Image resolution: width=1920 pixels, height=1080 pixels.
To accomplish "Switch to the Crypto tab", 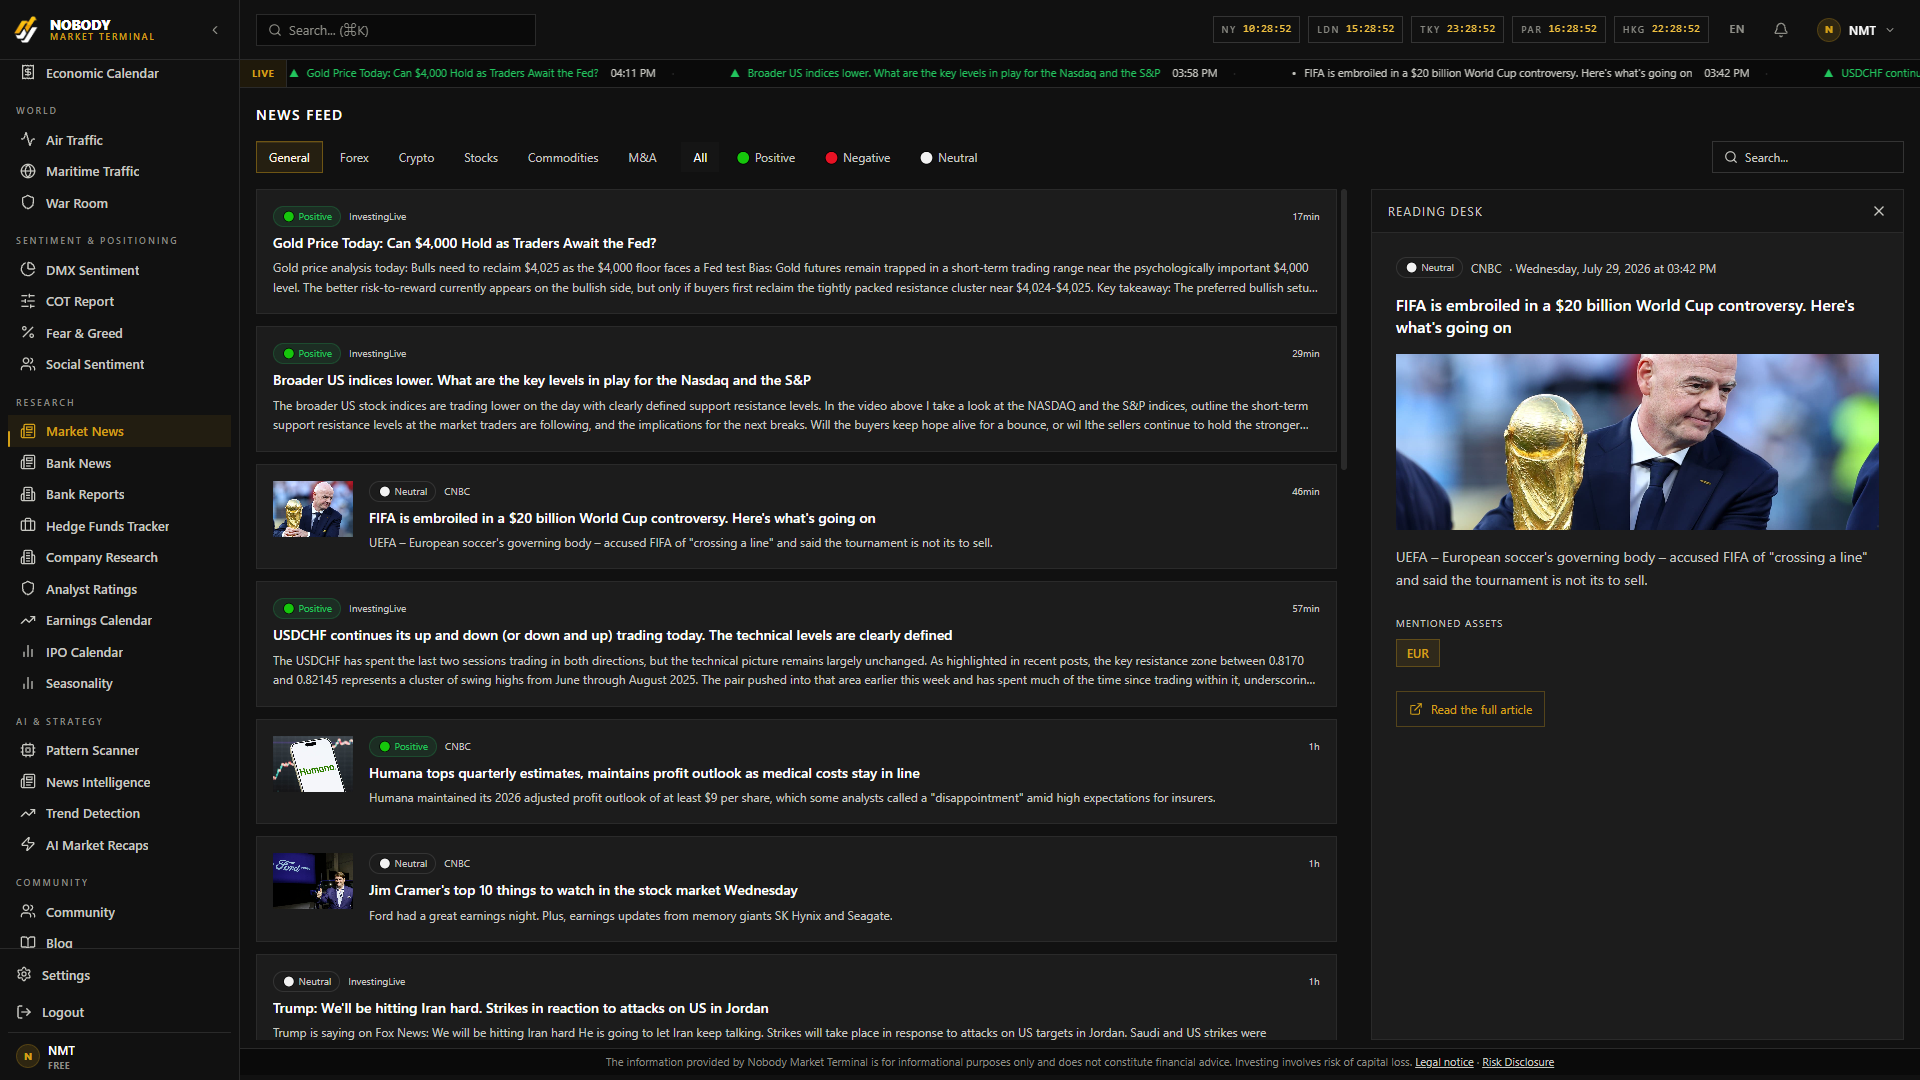I will [416, 158].
